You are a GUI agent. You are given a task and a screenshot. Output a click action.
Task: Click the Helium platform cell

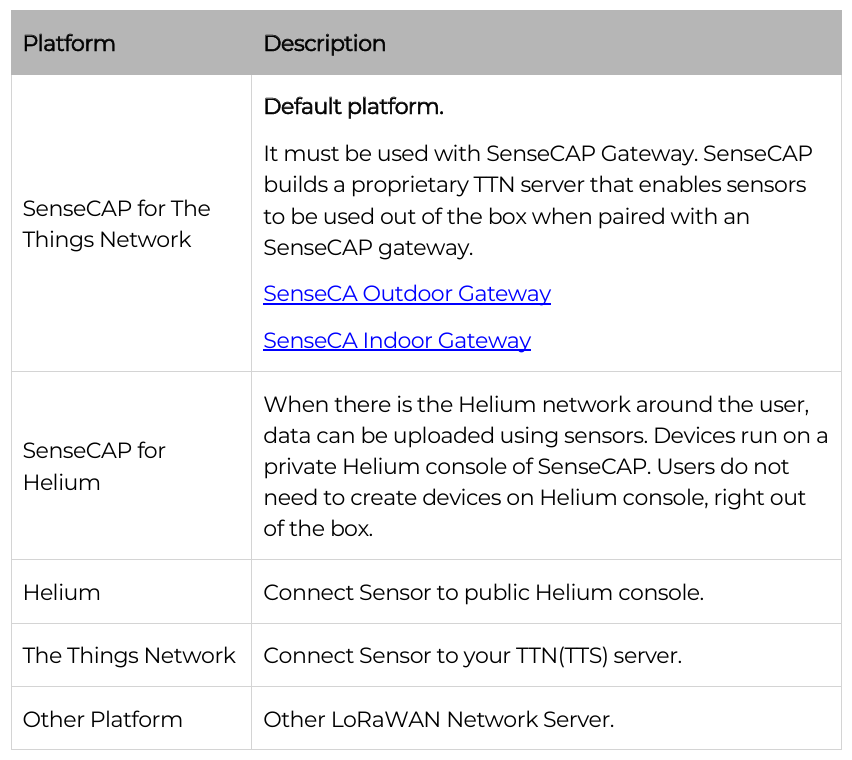131,592
